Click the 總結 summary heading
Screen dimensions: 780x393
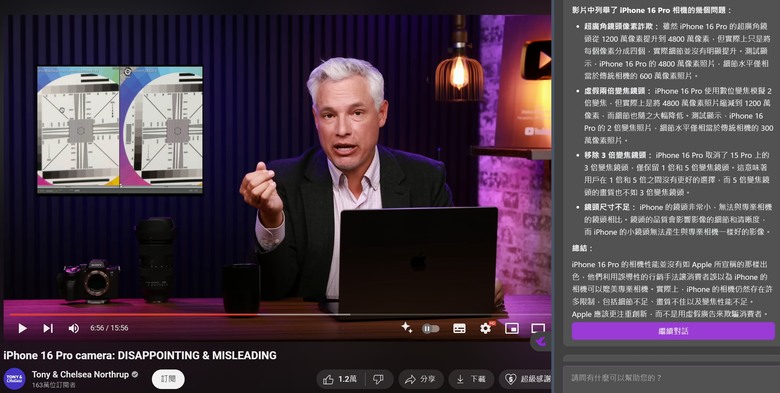(x=582, y=248)
